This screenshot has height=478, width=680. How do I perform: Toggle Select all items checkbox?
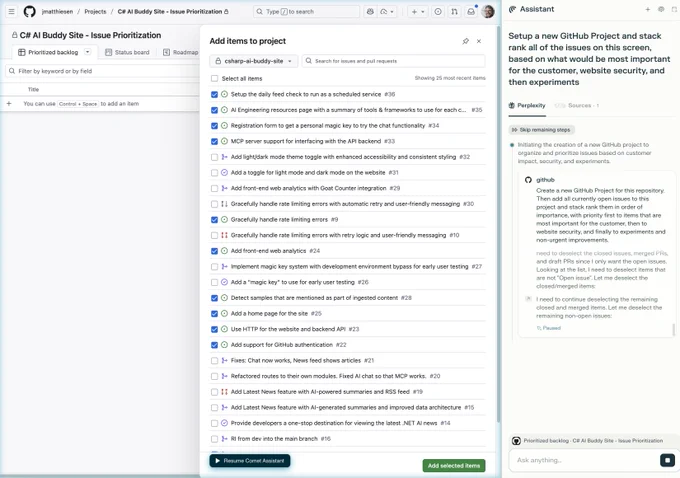(214, 79)
